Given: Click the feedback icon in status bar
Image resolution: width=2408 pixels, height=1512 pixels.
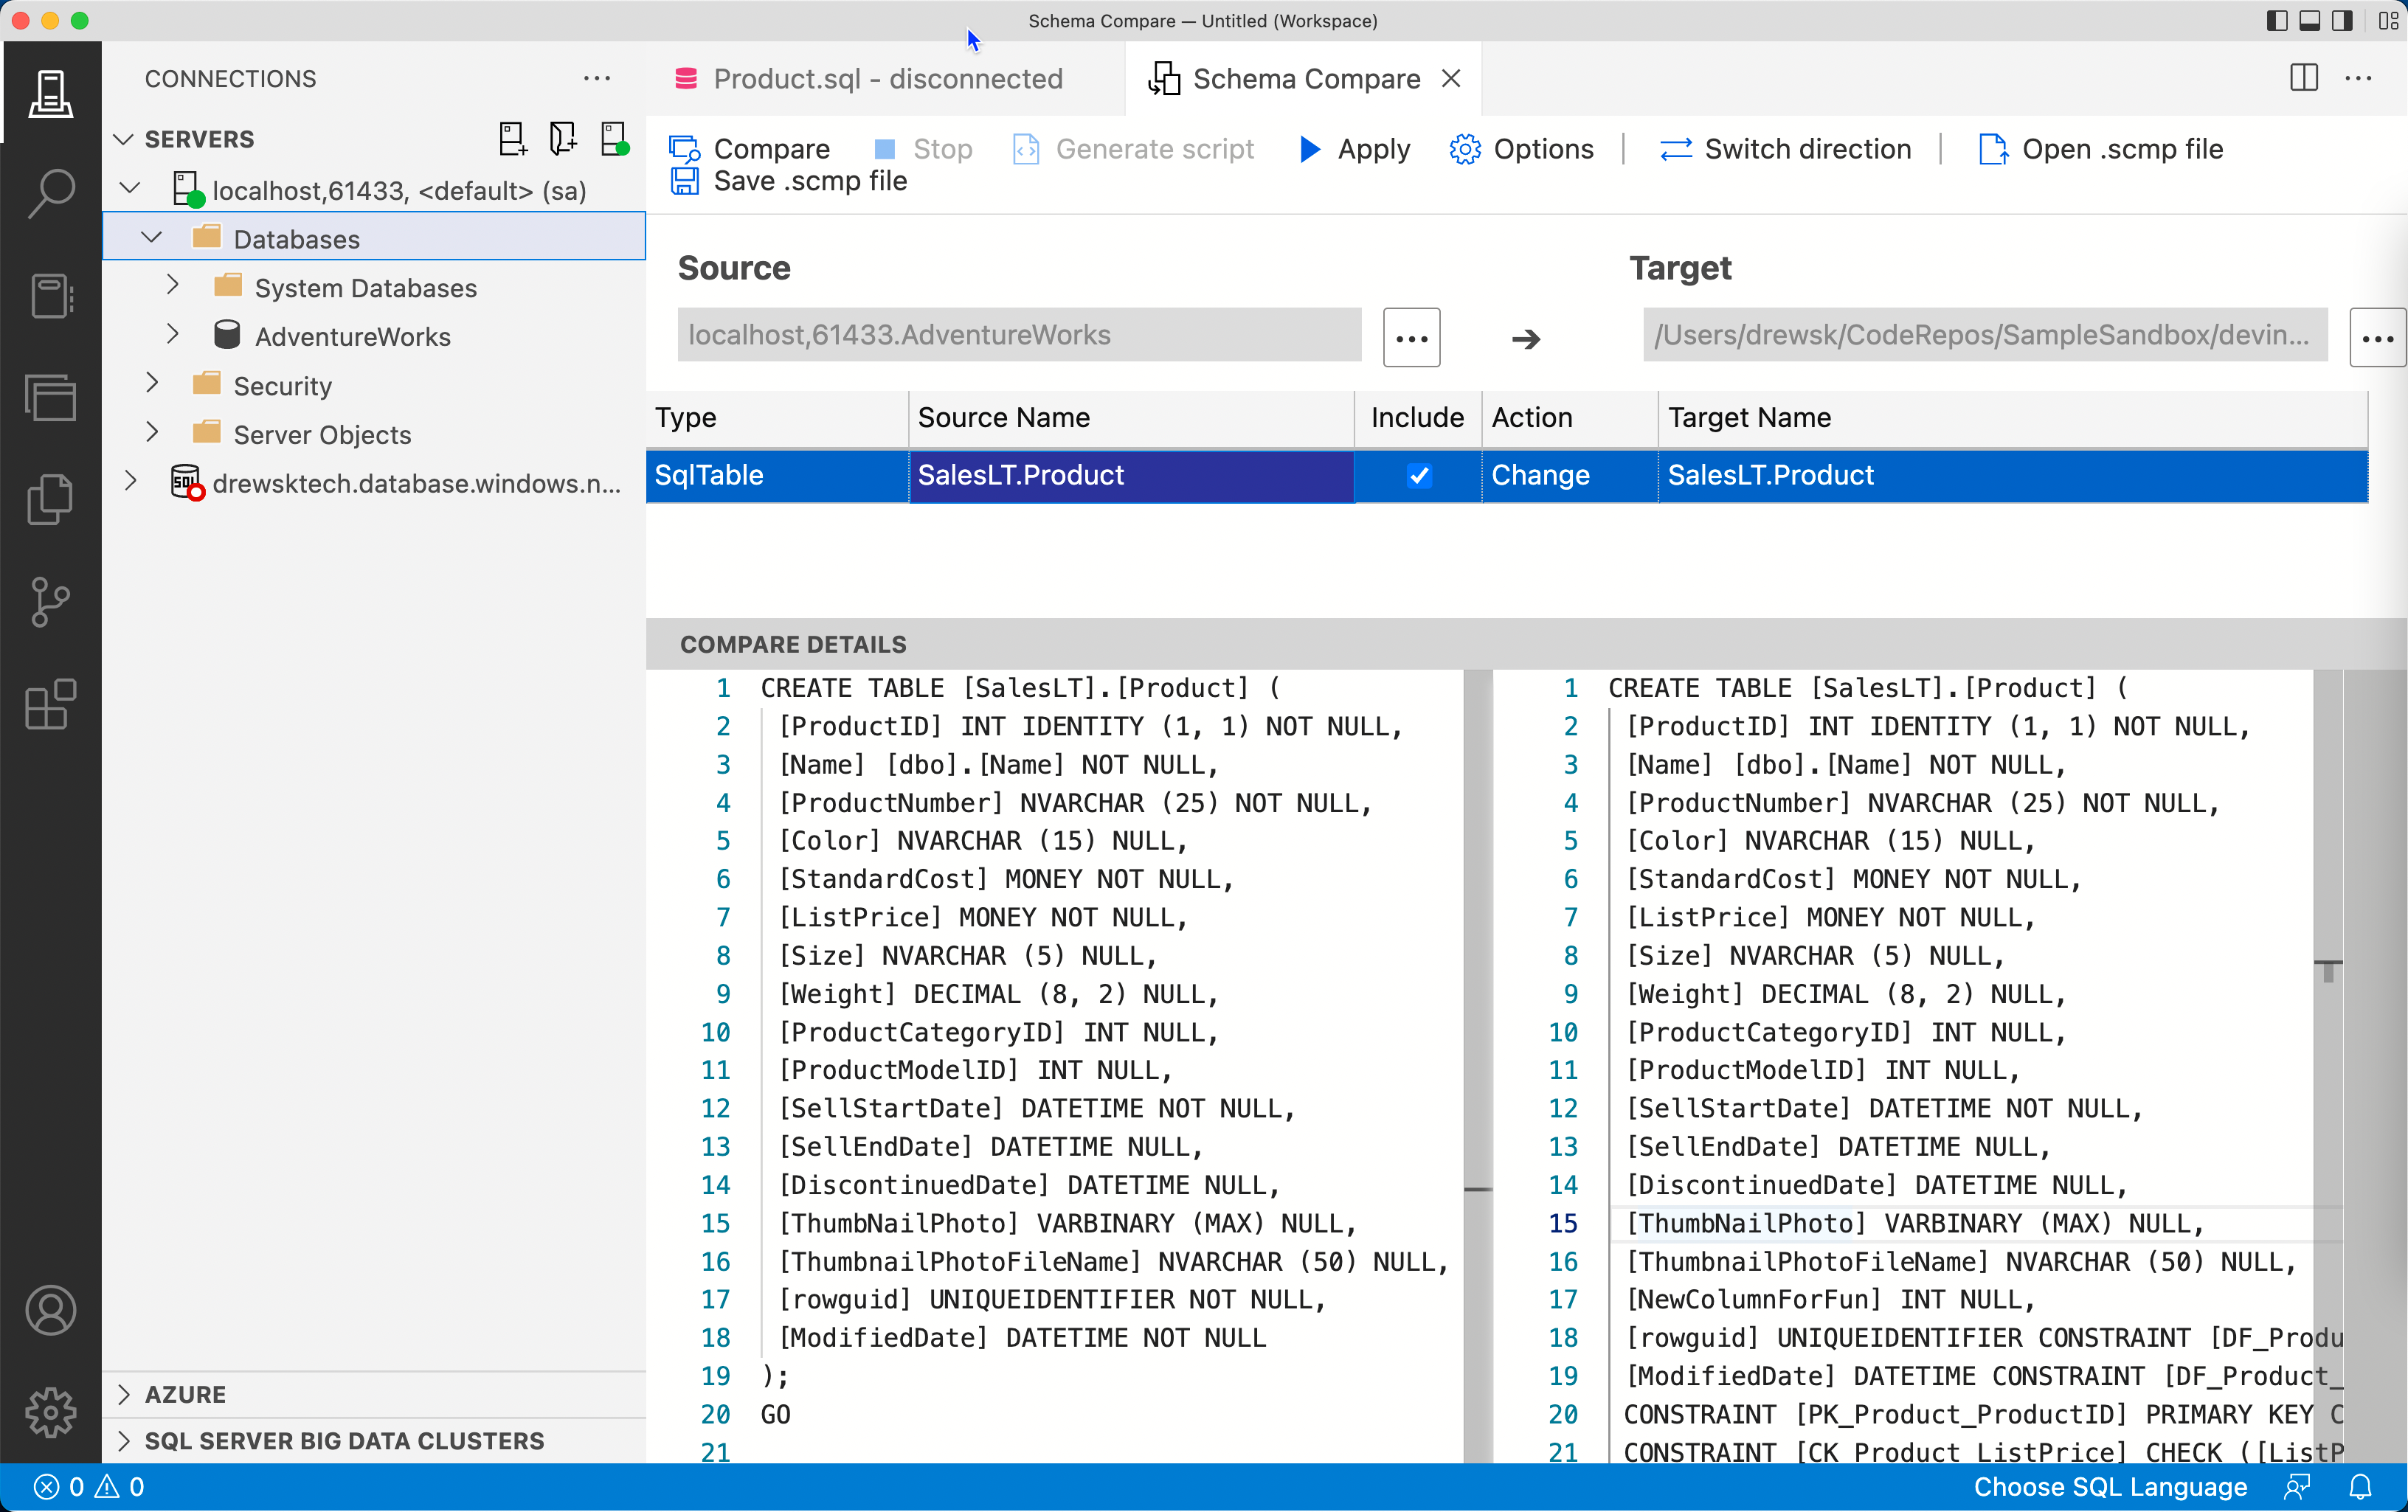Looking at the screenshot, I should (2298, 1487).
